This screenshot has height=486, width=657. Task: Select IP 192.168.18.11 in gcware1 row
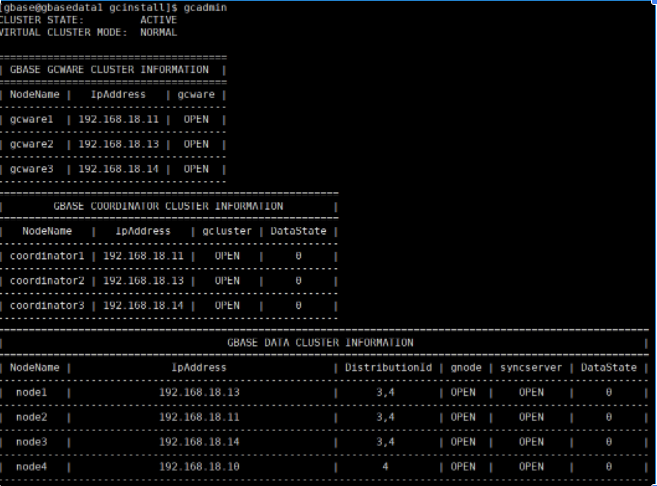119,119
